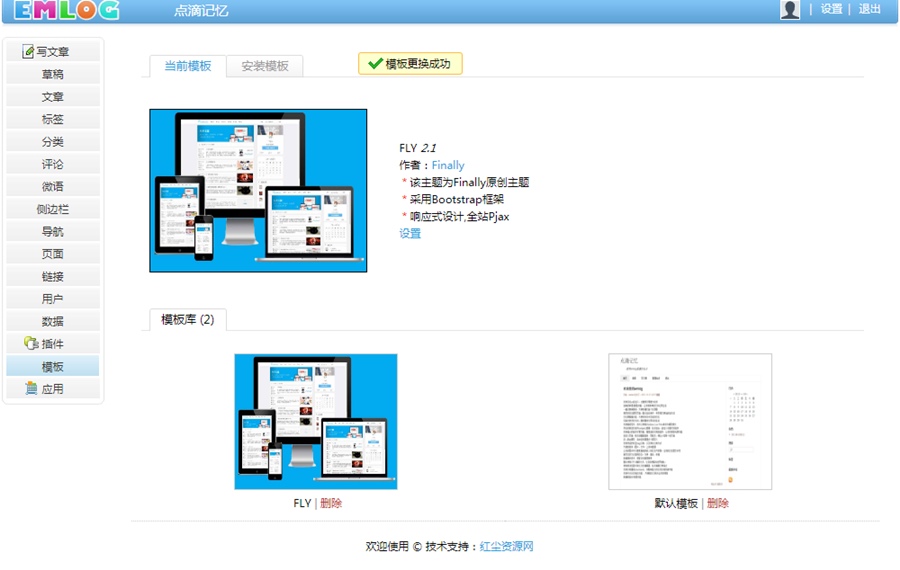The height and width of the screenshot is (570, 900).
Task: Click the current FLY template large preview
Action: 258,191
